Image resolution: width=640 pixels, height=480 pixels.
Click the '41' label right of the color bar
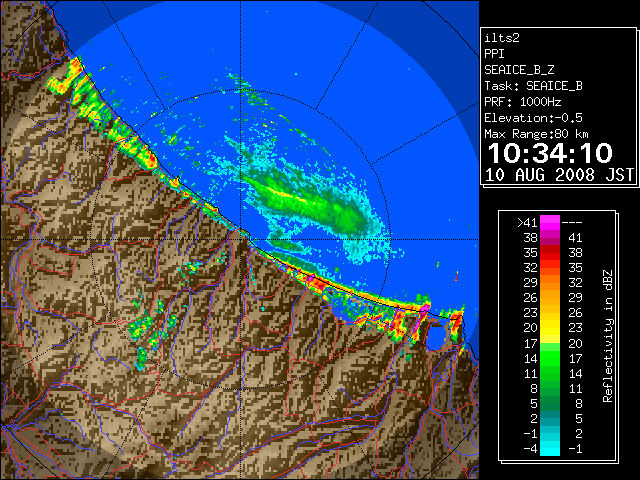575,238
